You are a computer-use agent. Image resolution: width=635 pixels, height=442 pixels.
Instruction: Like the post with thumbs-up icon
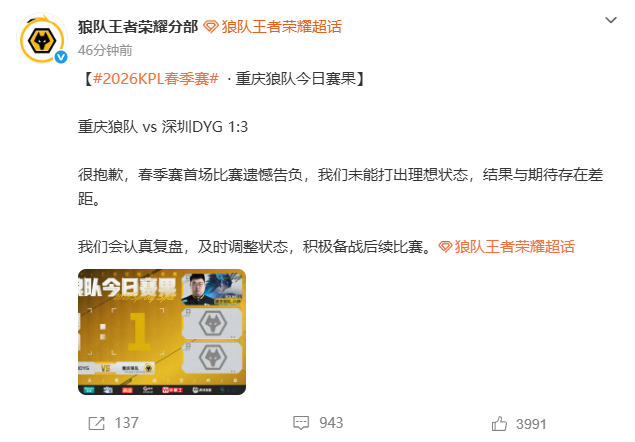pyautogui.click(x=499, y=424)
